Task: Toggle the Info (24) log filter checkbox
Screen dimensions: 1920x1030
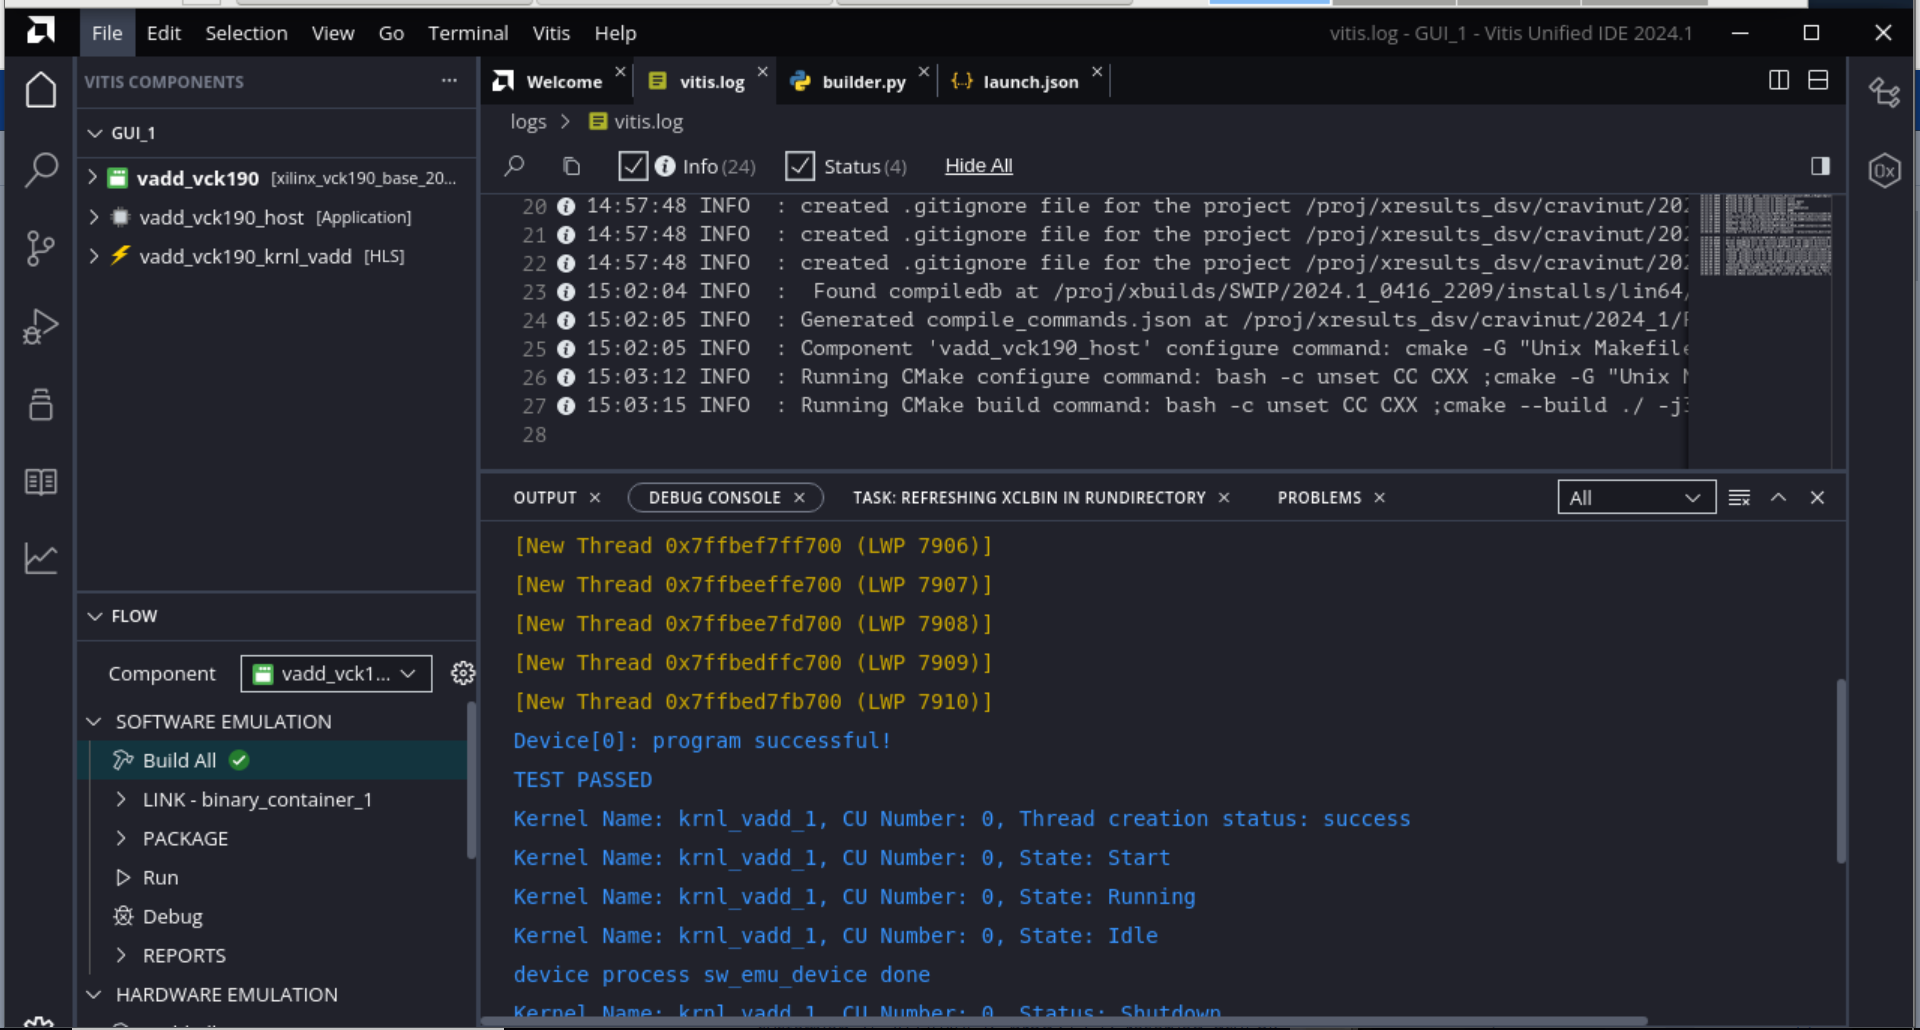Action: pos(633,166)
